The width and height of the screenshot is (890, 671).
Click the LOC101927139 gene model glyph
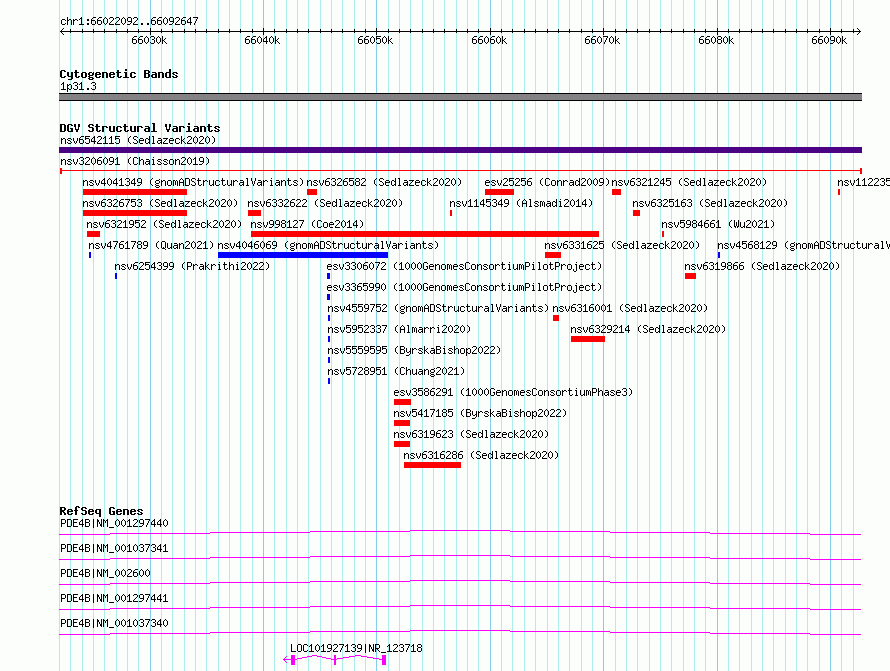point(335,660)
